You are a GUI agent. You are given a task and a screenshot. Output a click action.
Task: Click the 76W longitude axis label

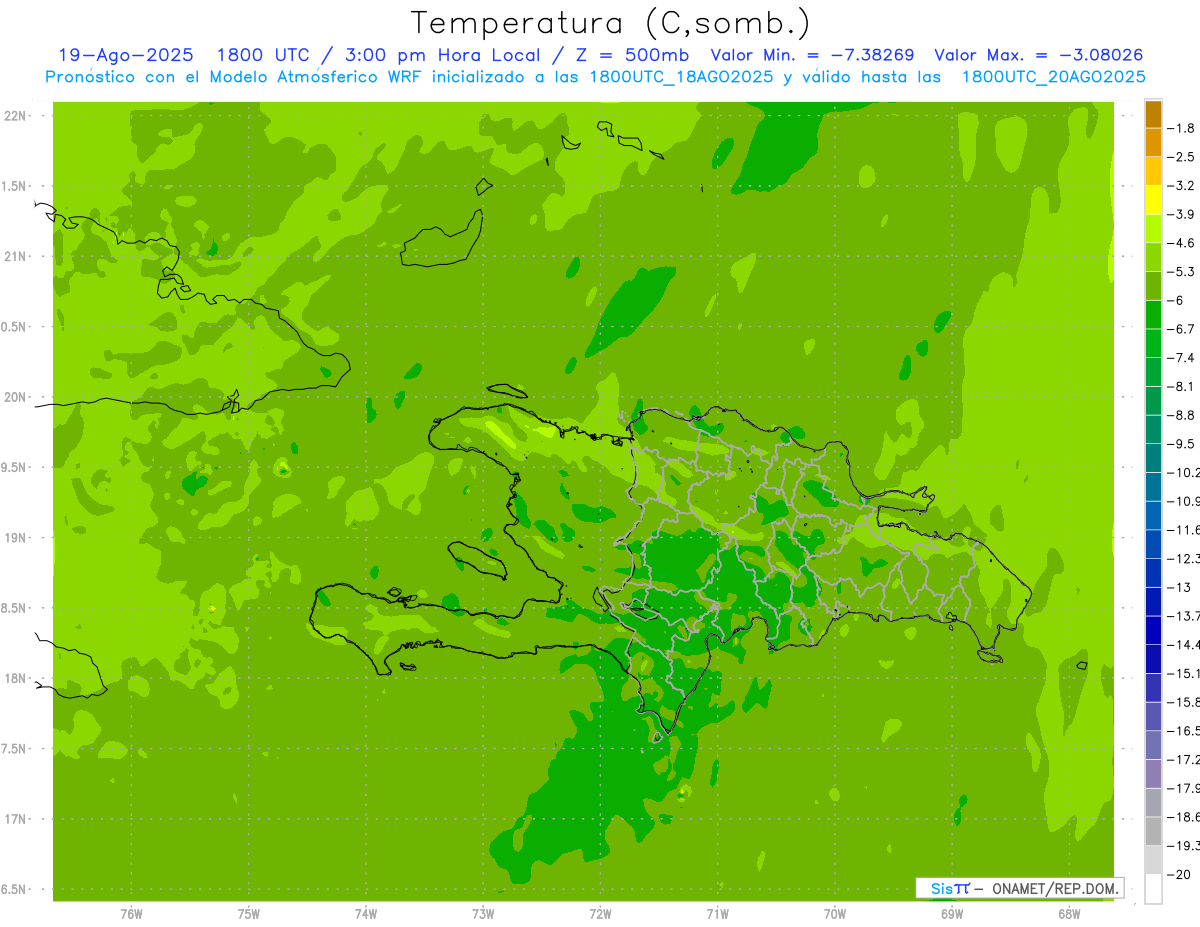point(131,914)
